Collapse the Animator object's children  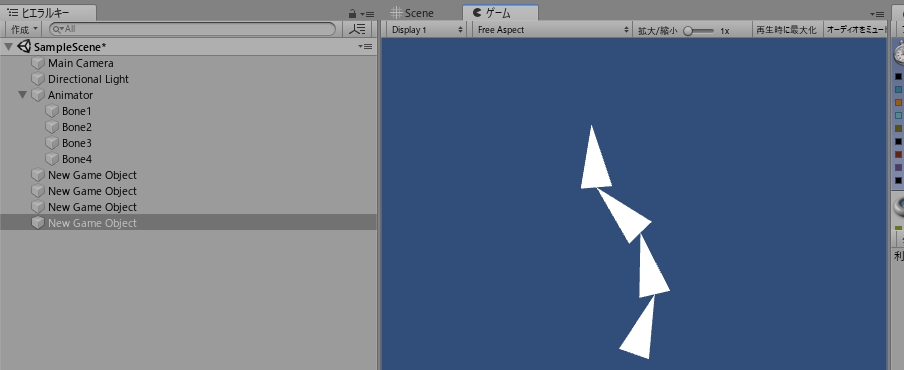click(22, 95)
